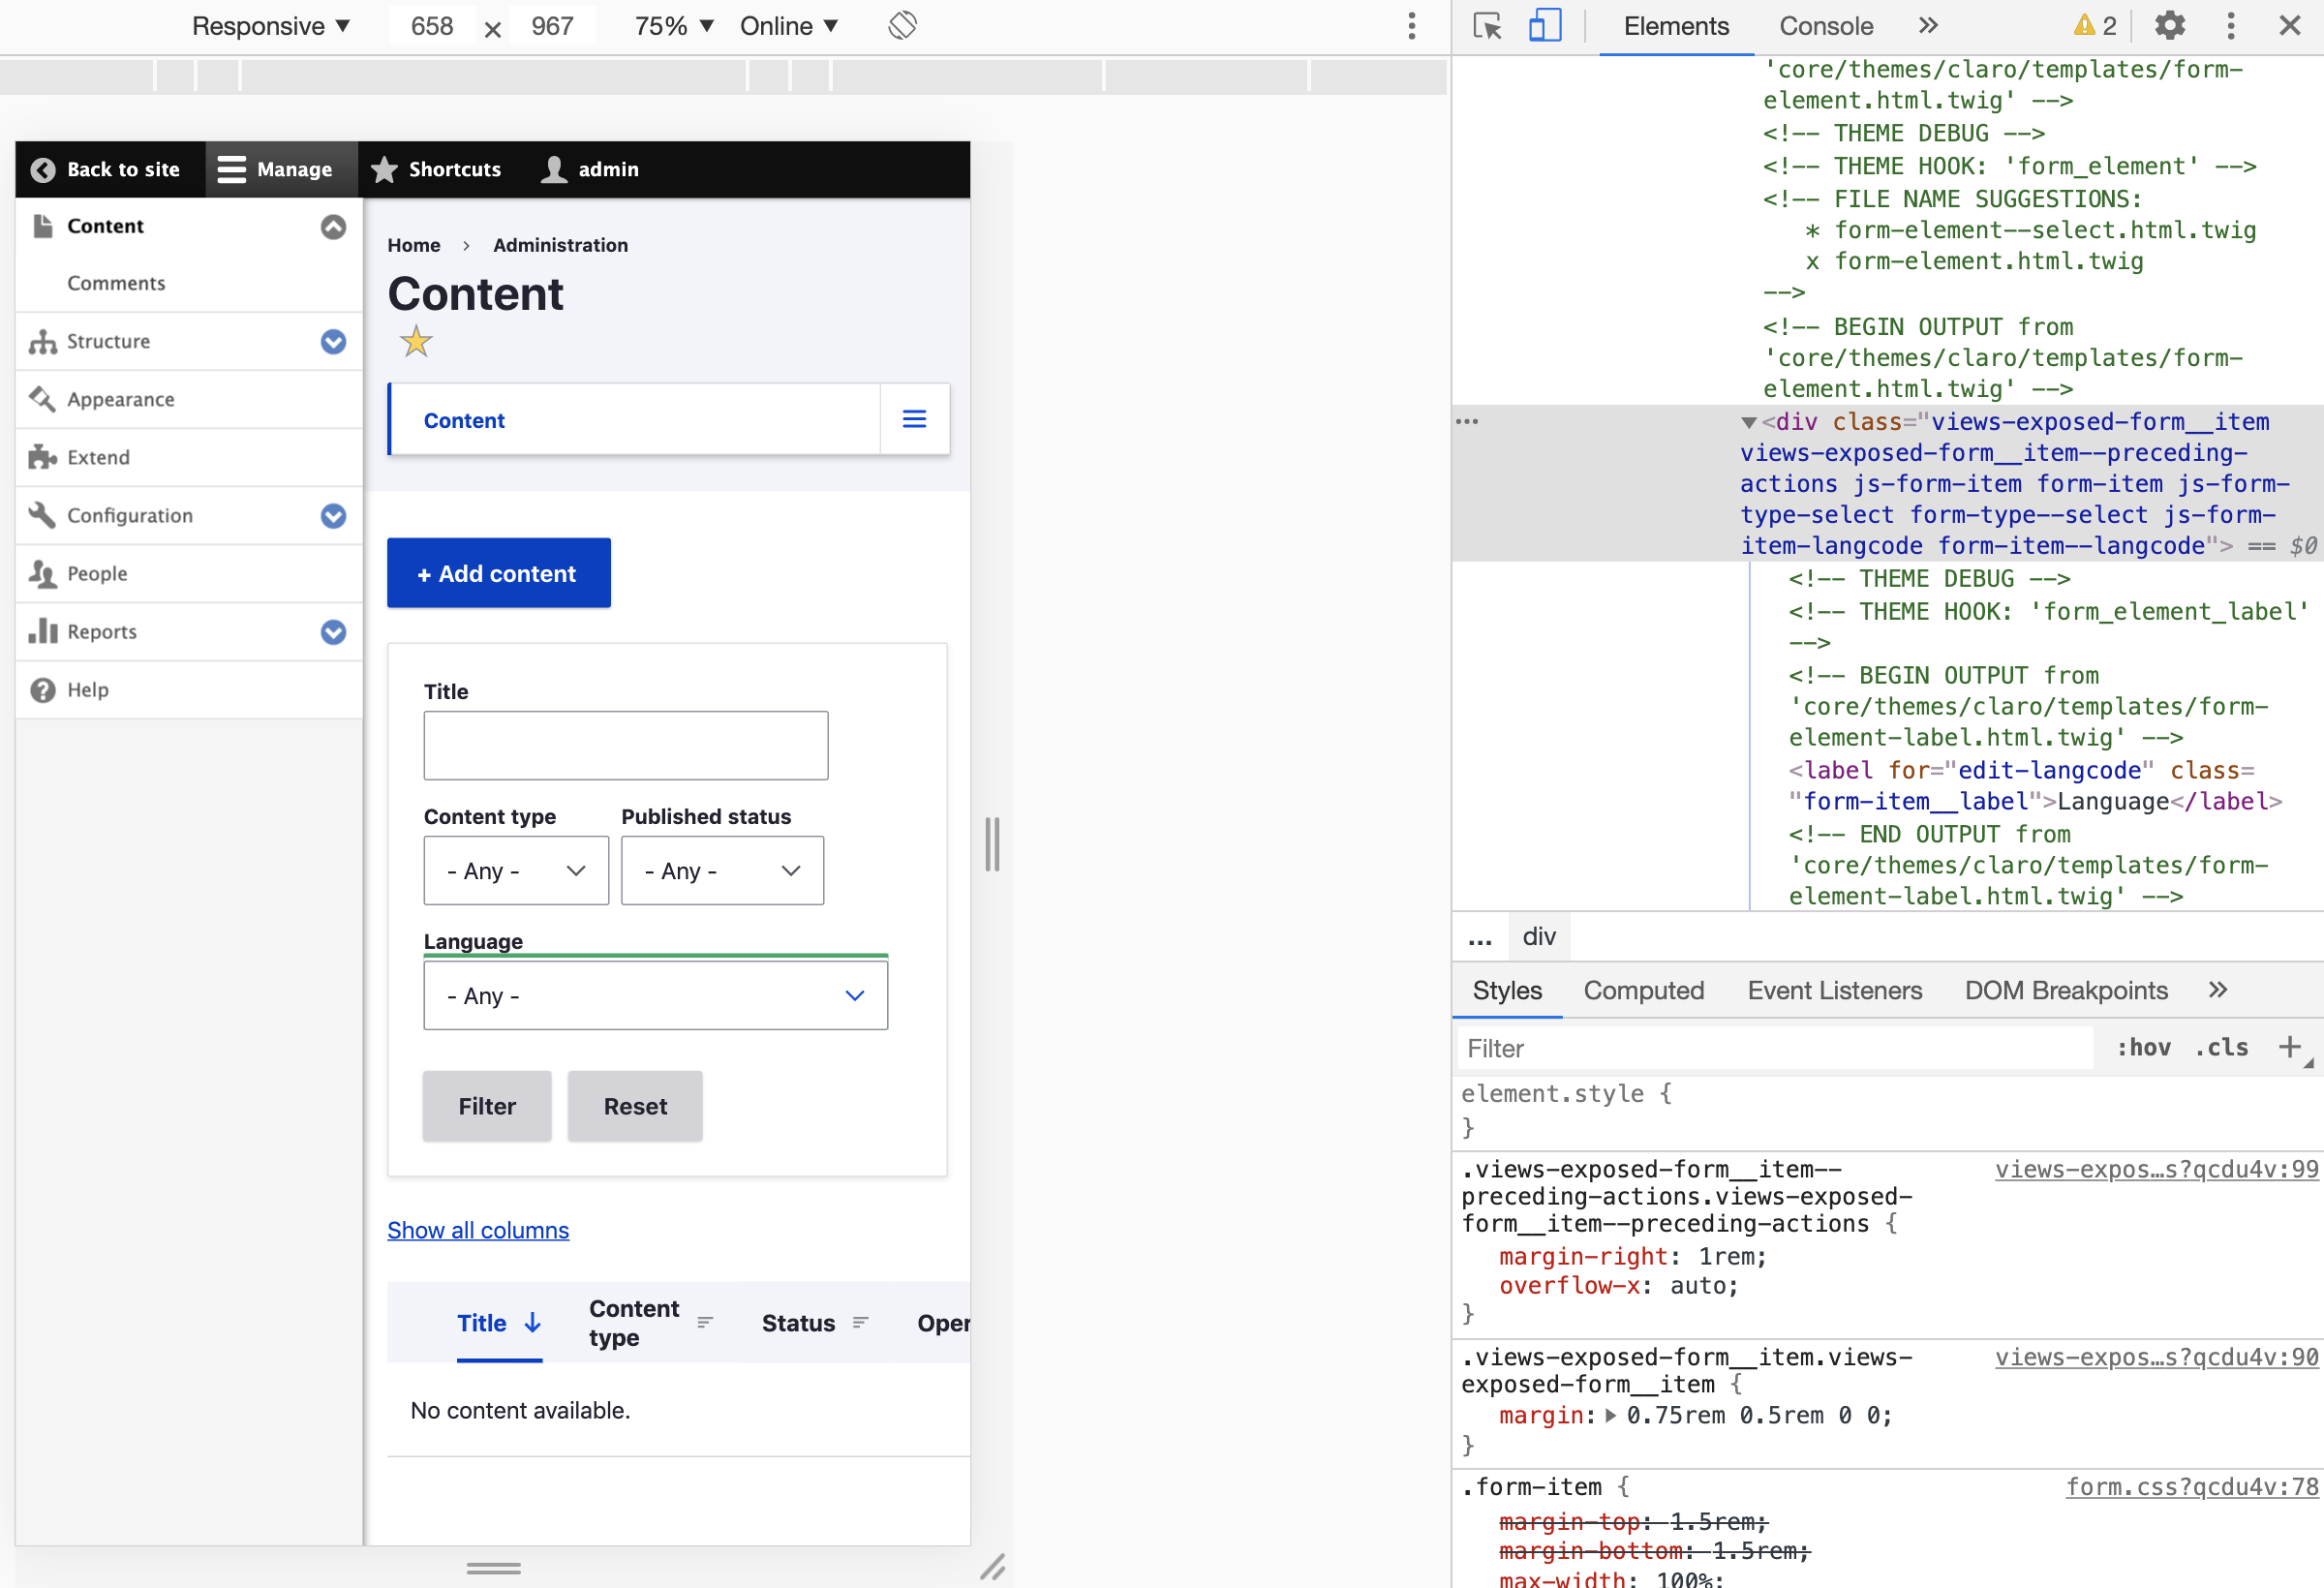Open the Online throttling dropdown
The width and height of the screenshot is (2324, 1588).
[788, 26]
